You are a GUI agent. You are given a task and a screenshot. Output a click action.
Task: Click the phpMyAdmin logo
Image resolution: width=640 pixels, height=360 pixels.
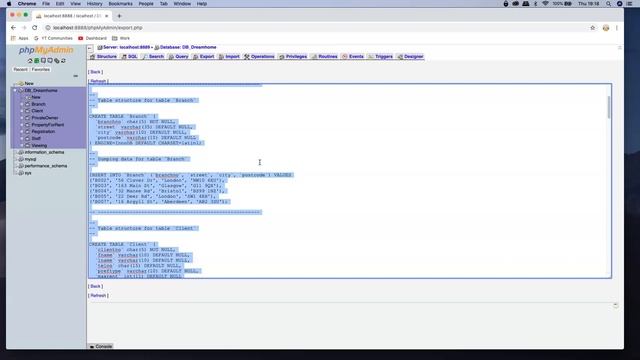tap(46, 50)
